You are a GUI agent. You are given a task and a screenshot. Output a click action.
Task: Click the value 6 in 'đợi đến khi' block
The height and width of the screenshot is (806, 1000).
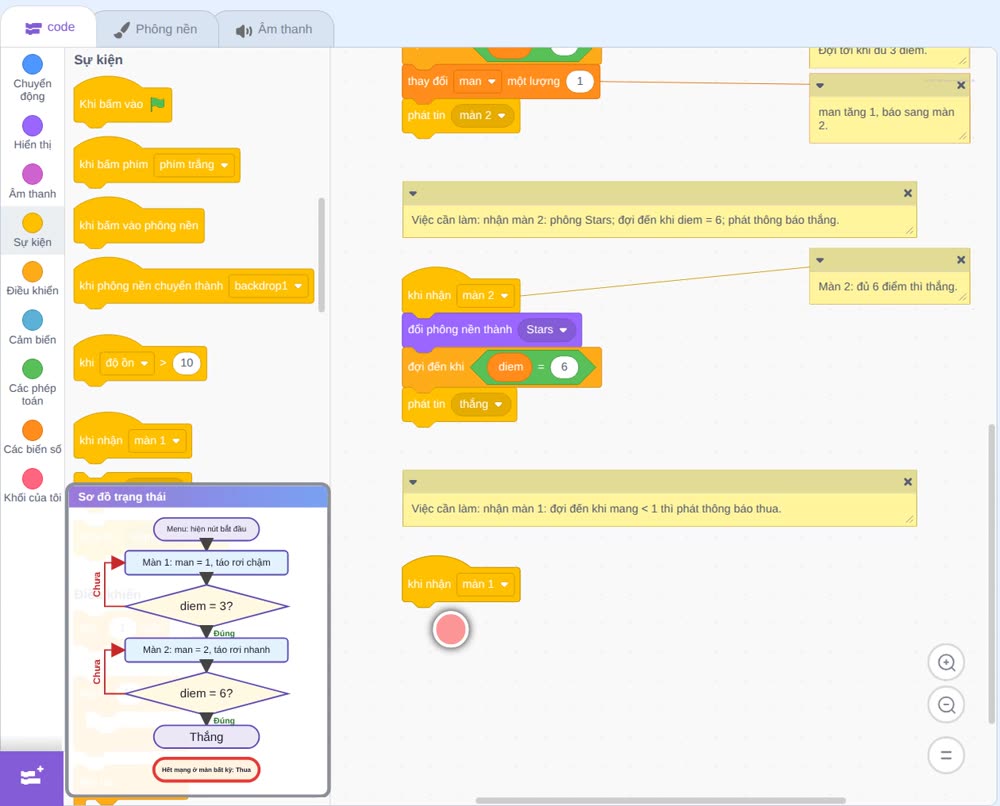(x=564, y=367)
